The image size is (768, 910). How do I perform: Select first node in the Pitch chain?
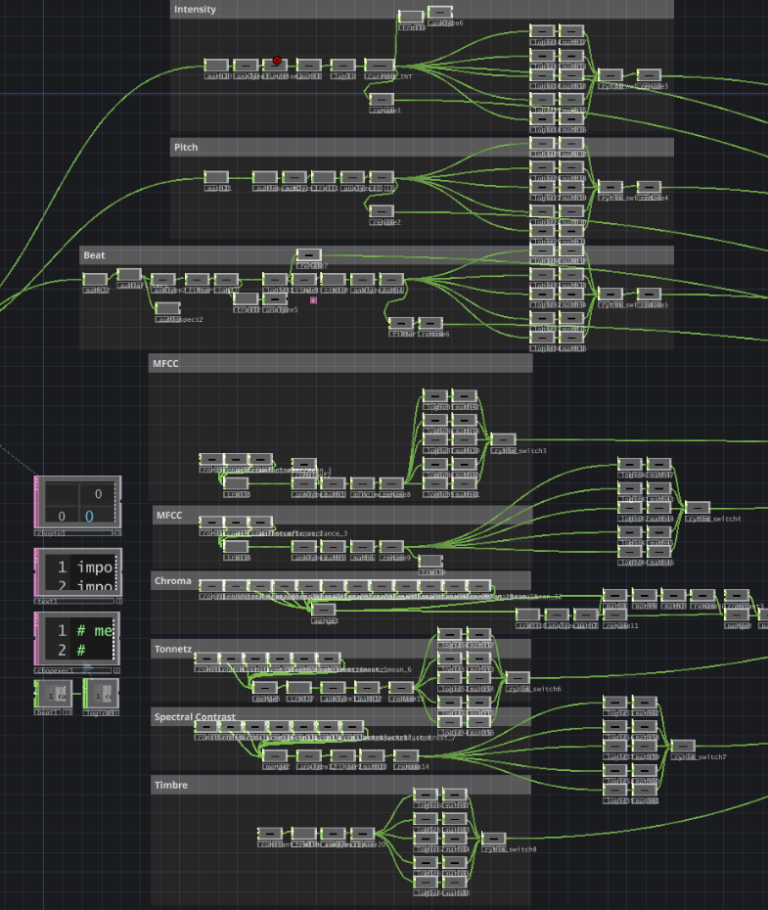coord(217,178)
